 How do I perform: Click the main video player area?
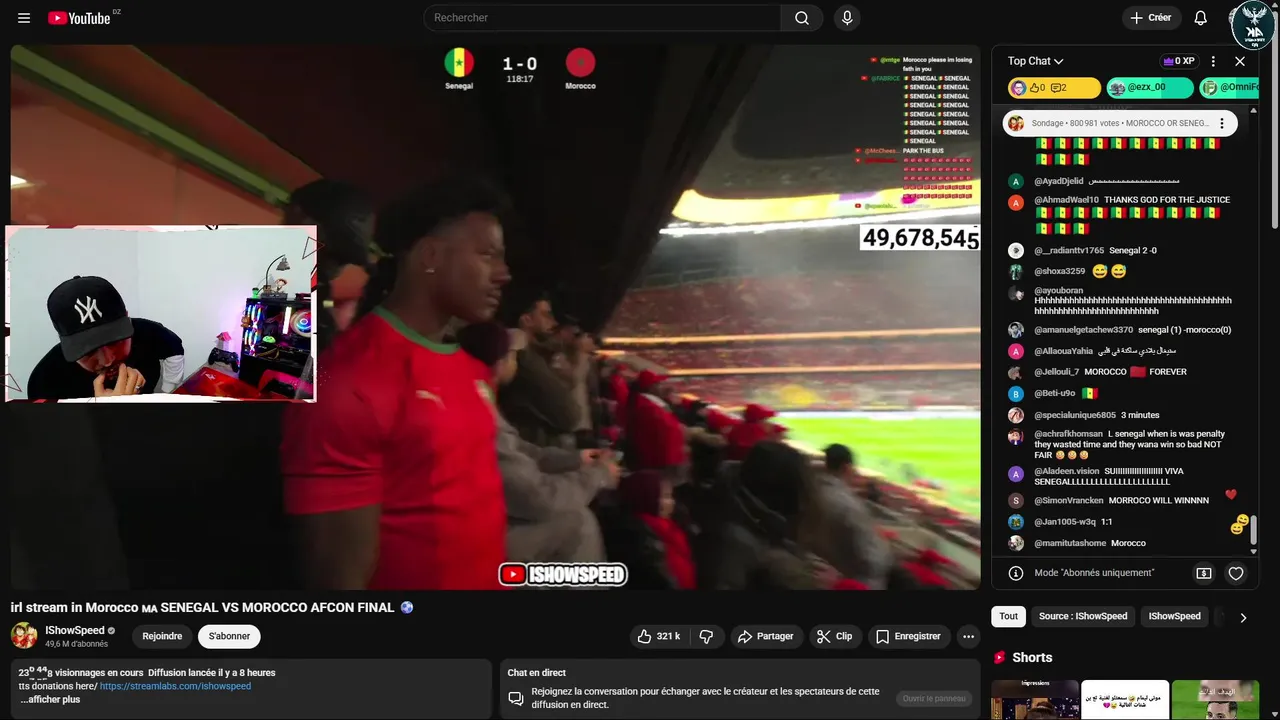[x=495, y=317]
